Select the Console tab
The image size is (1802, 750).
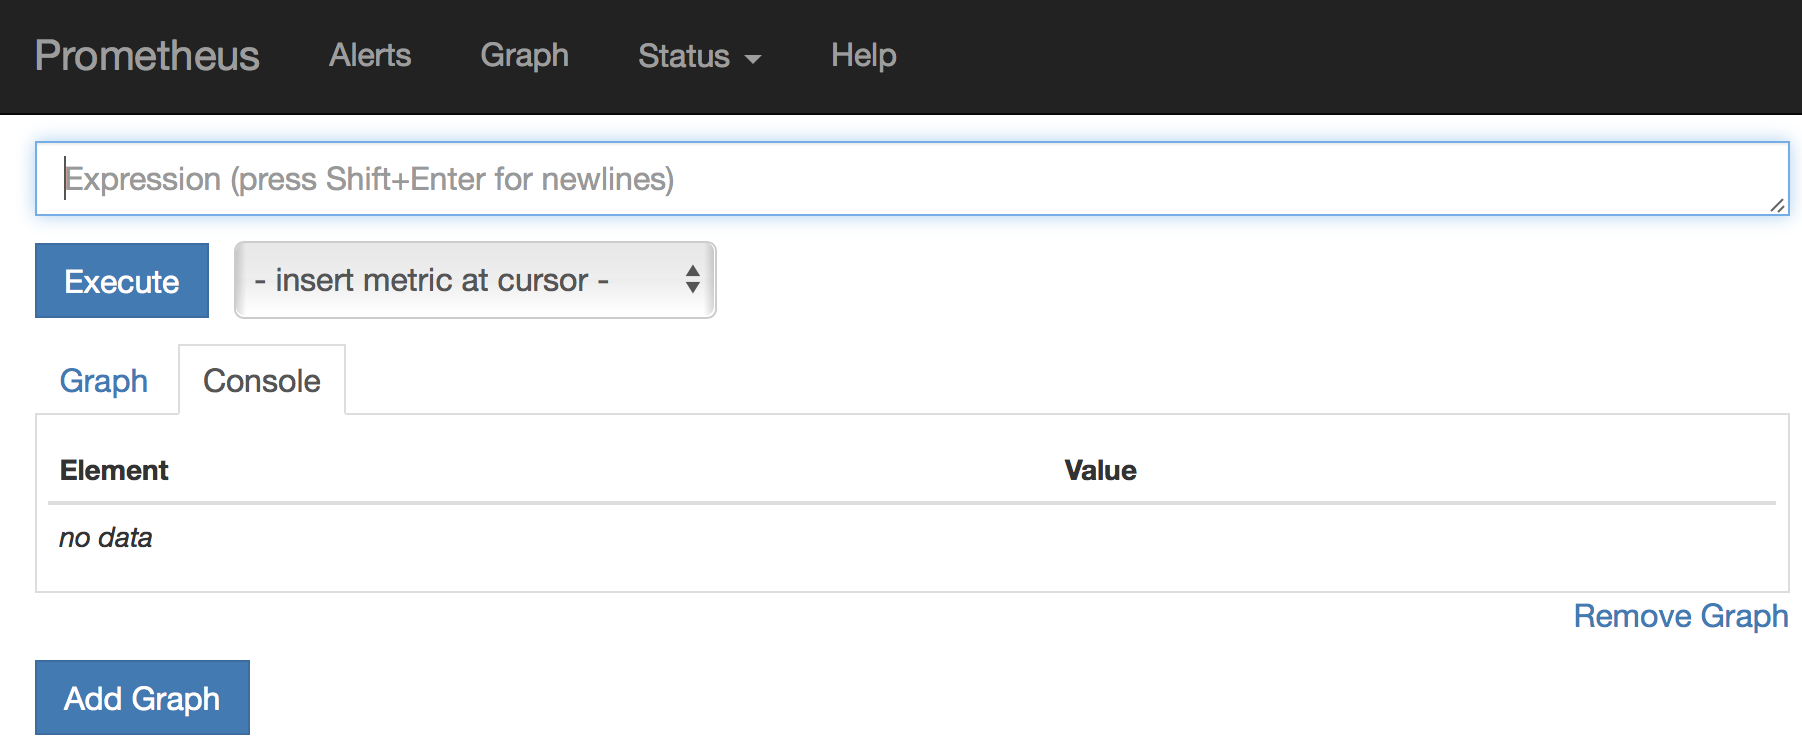point(262,381)
